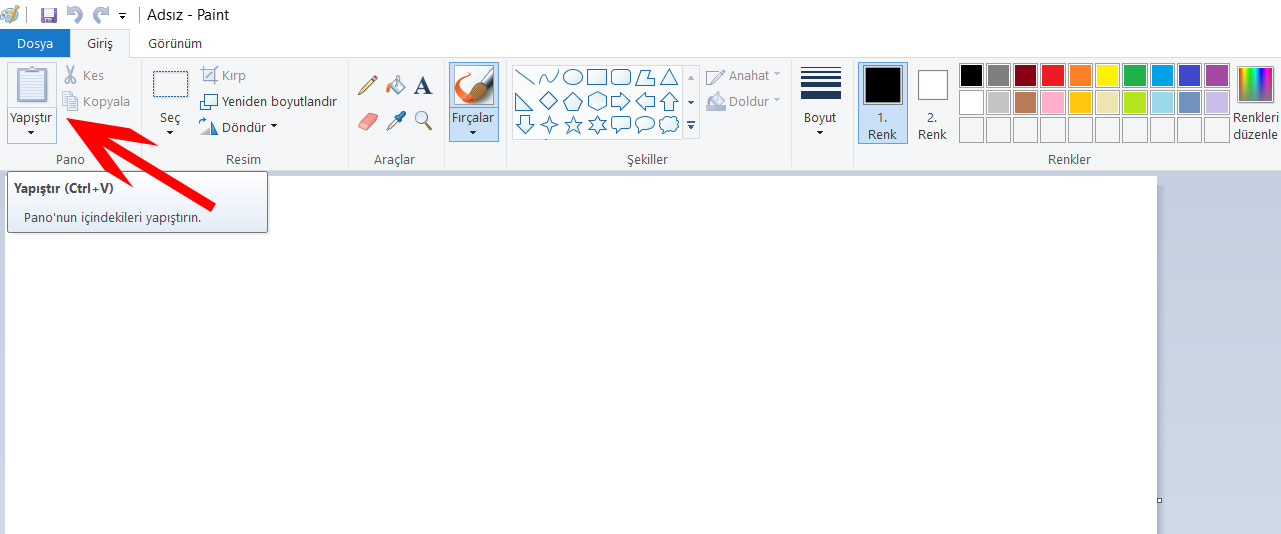This screenshot has width=1281, height=534.
Task: Click the Undo arrow in the quick access toolbar
Action: (74, 15)
